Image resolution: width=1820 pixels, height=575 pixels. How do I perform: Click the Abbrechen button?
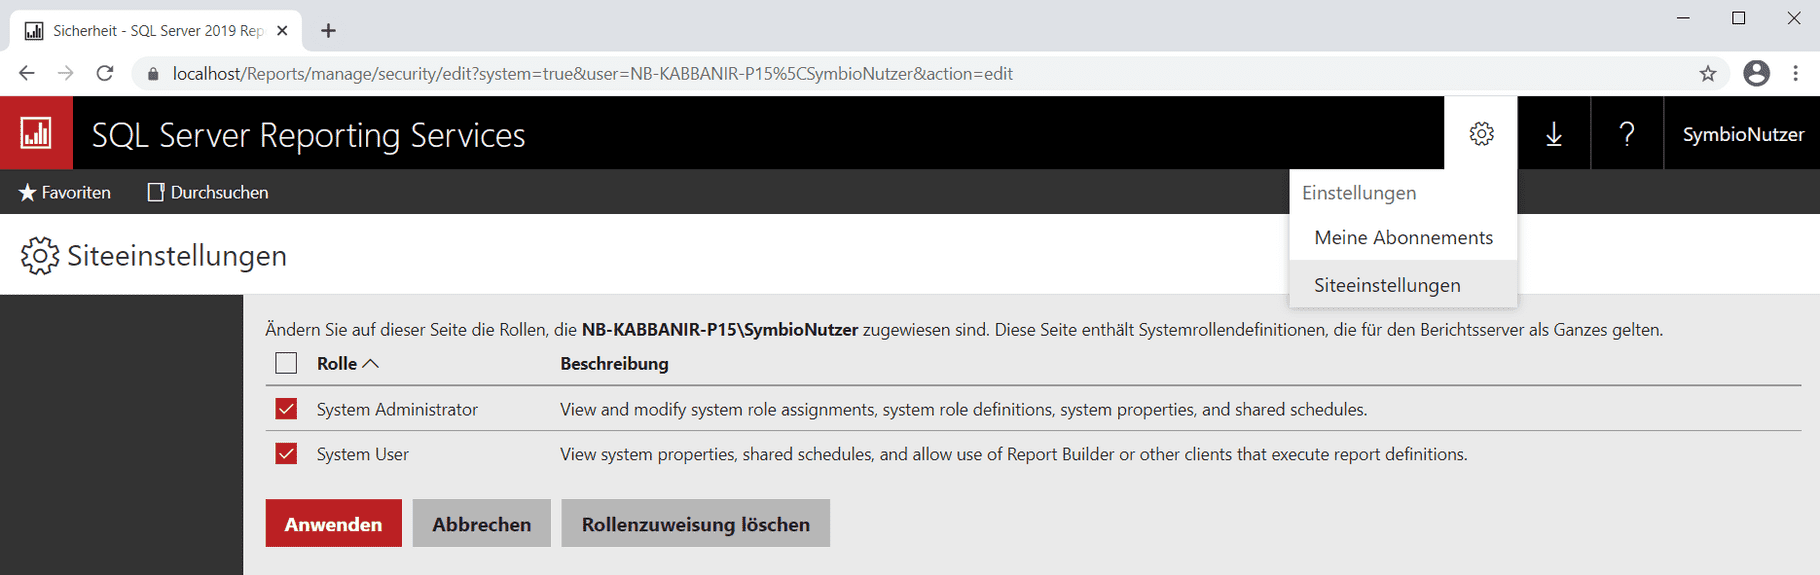(x=481, y=524)
